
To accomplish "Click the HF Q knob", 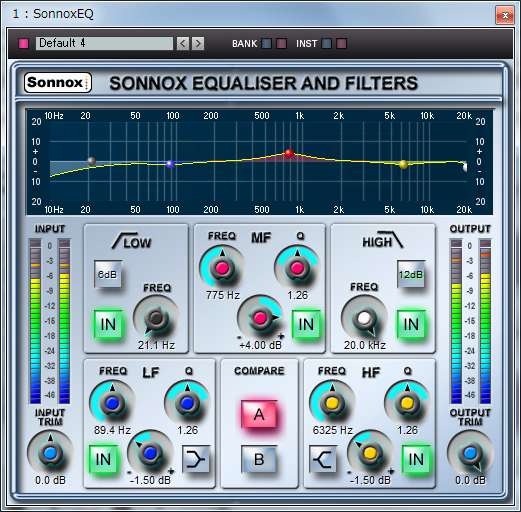I will click(x=407, y=403).
